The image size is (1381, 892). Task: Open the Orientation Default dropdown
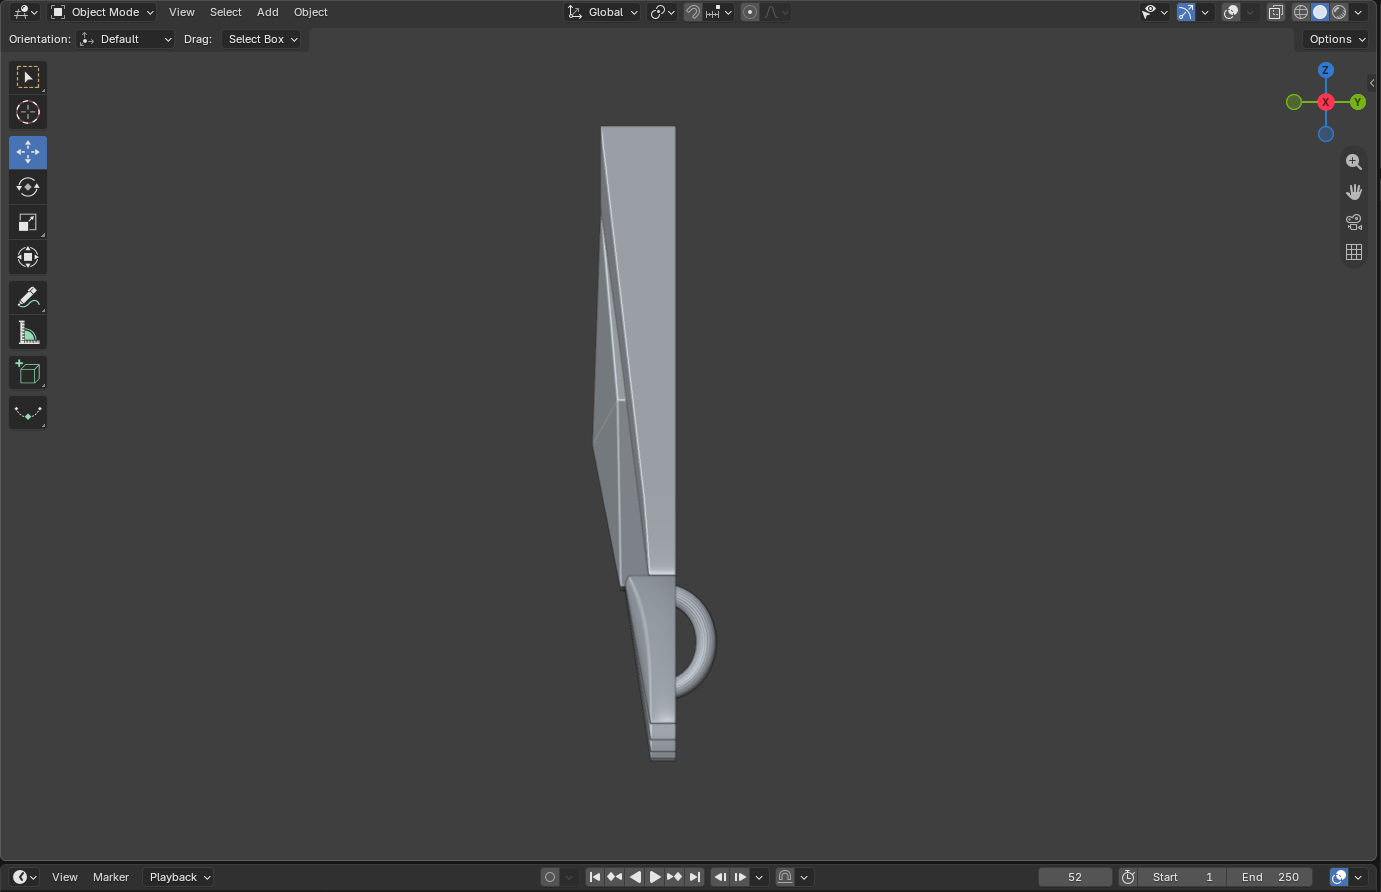126,39
